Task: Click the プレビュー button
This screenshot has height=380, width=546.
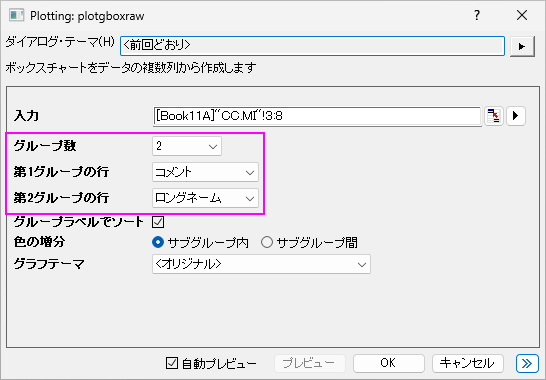Action: click(310, 364)
